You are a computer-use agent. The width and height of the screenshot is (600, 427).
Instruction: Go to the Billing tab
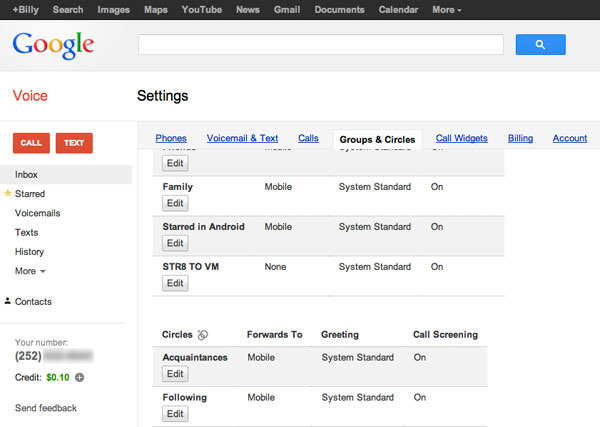pyautogui.click(x=520, y=138)
